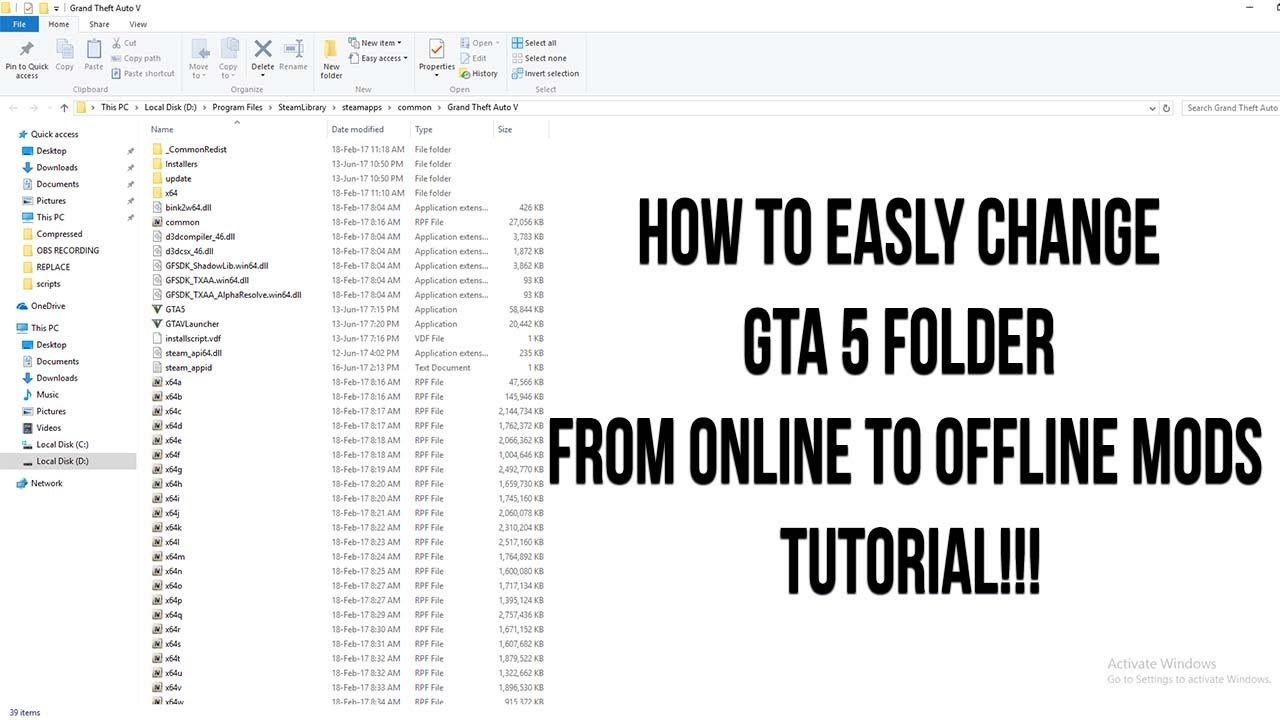
Task: Switch to the Share ribbon tab
Action: [x=99, y=24]
